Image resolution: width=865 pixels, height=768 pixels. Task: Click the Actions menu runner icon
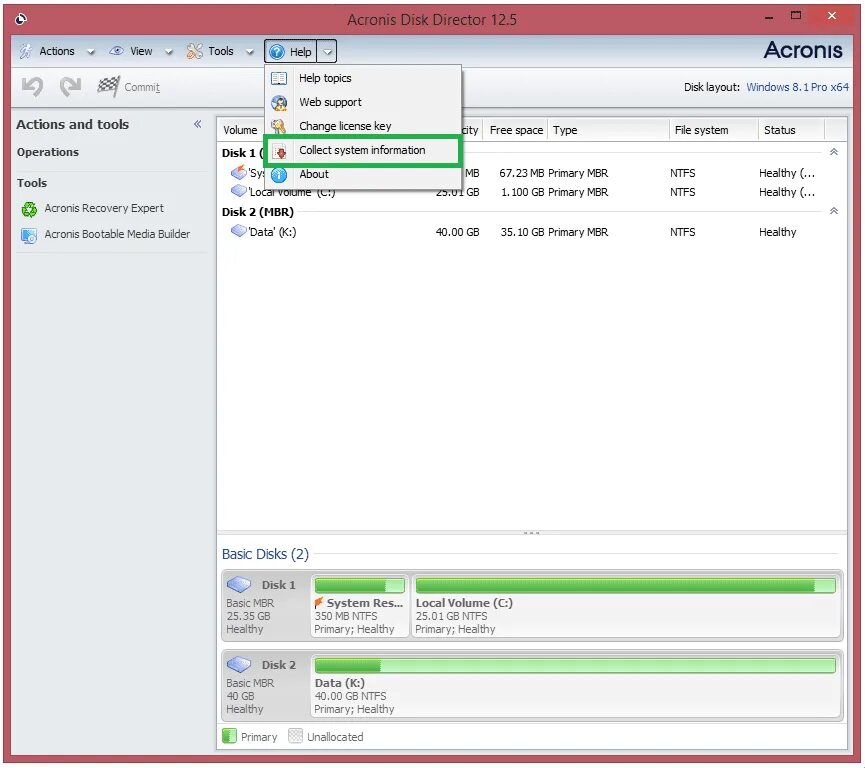click(25, 51)
